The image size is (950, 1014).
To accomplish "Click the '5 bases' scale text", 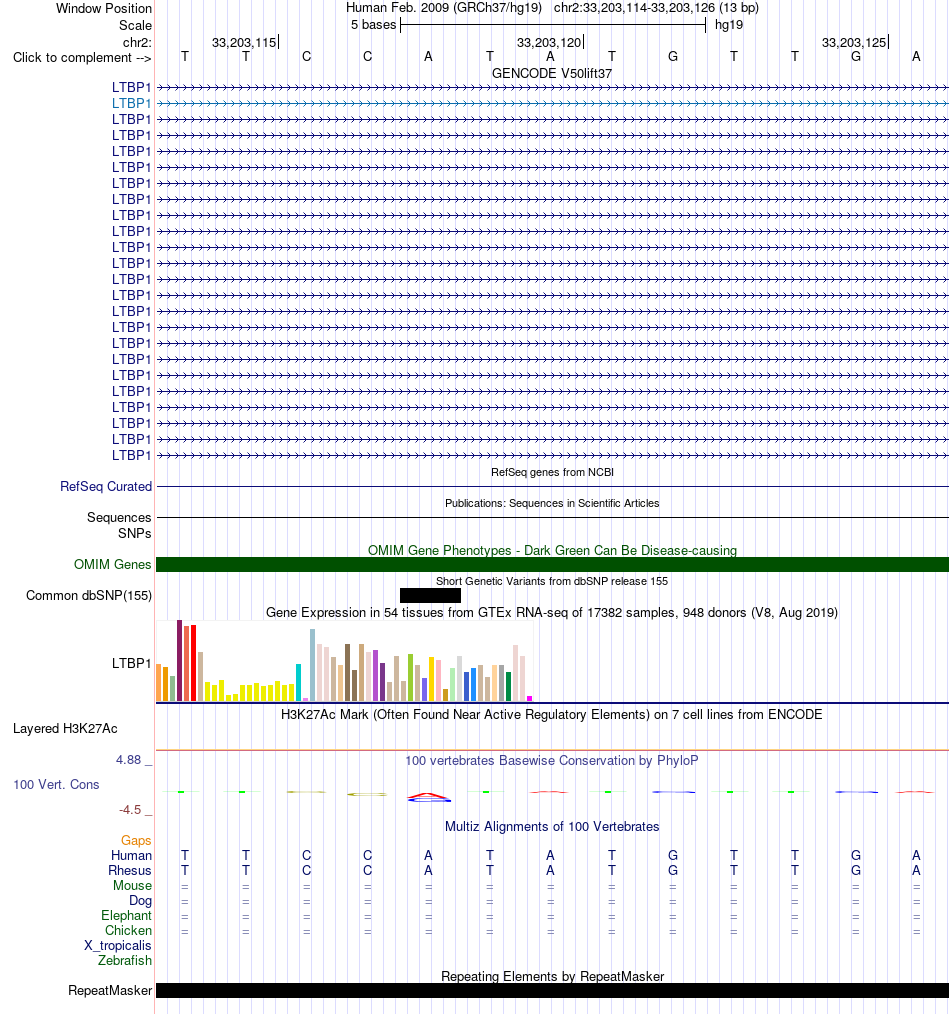I will click(373, 25).
